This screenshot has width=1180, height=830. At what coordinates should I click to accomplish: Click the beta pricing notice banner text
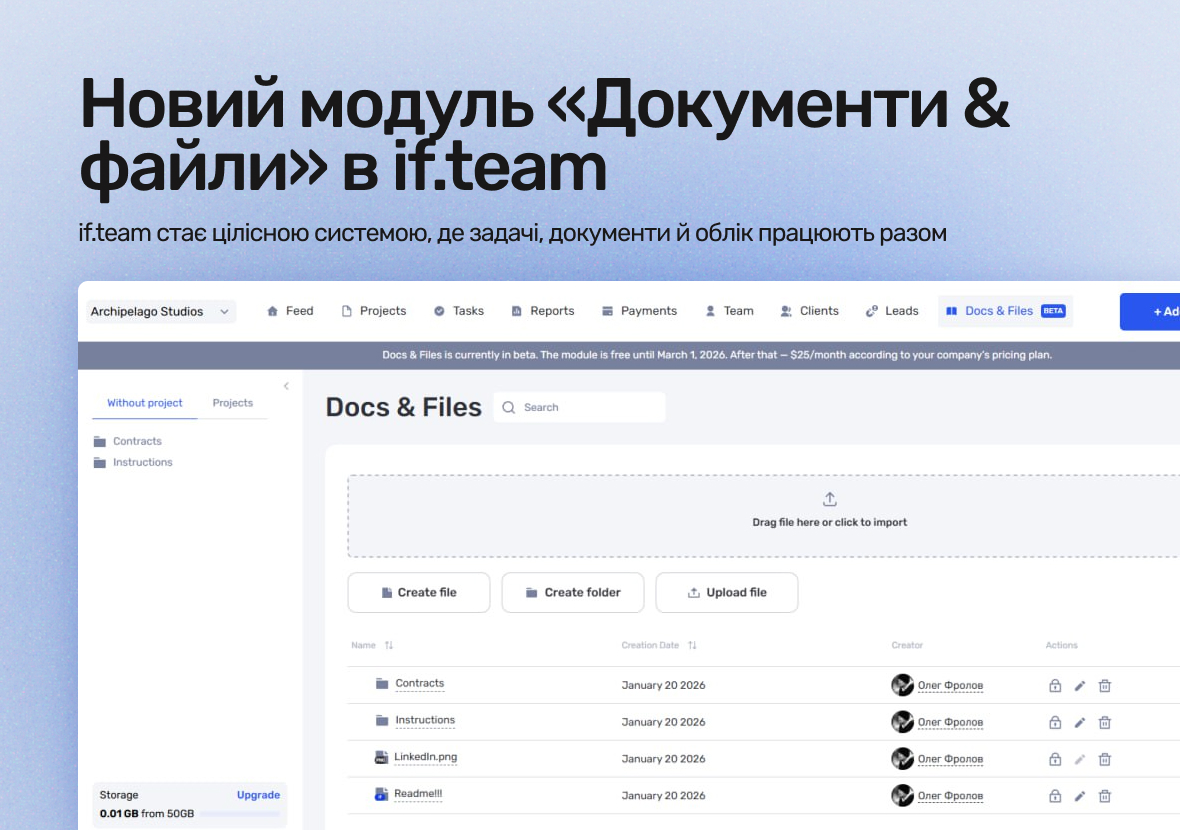pos(716,354)
